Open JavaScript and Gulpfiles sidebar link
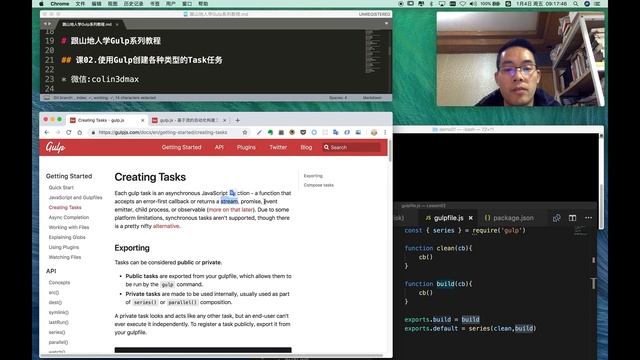Image resolution: width=640 pixels, height=360 pixels. 76,198
